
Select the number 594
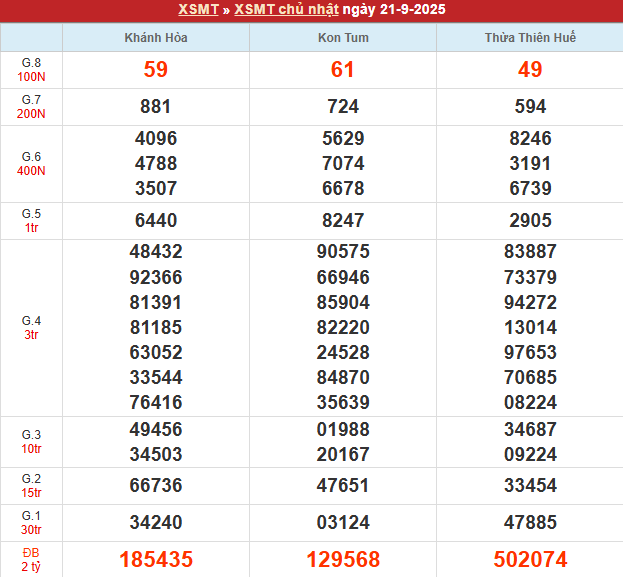click(x=530, y=107)
